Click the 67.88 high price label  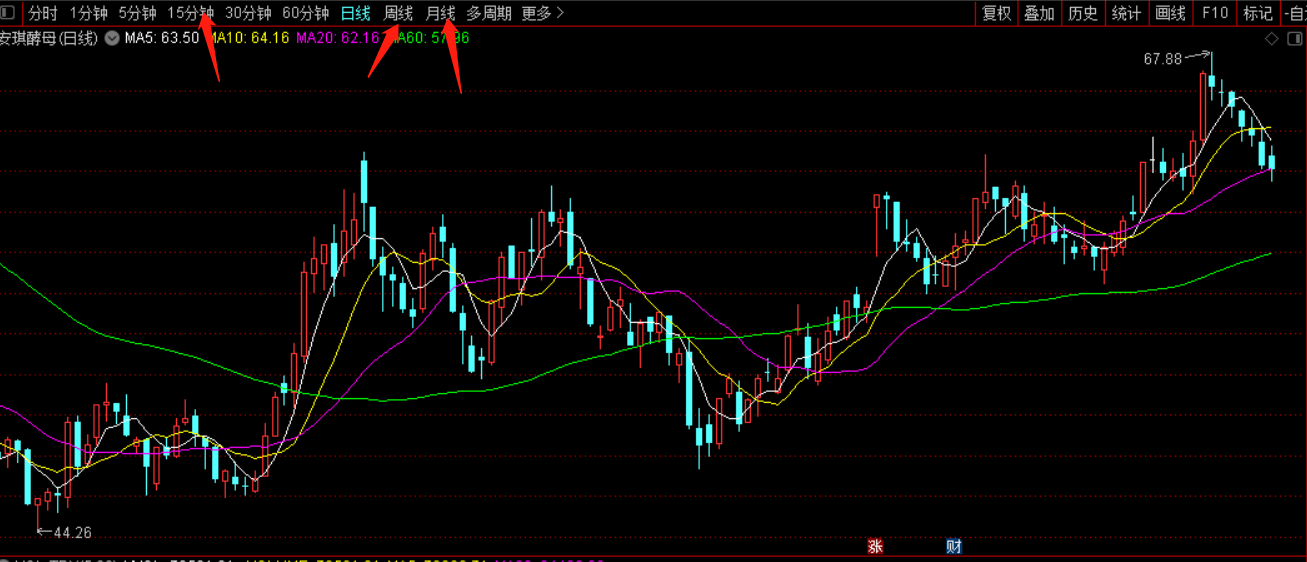click(x=1163, y=59)
